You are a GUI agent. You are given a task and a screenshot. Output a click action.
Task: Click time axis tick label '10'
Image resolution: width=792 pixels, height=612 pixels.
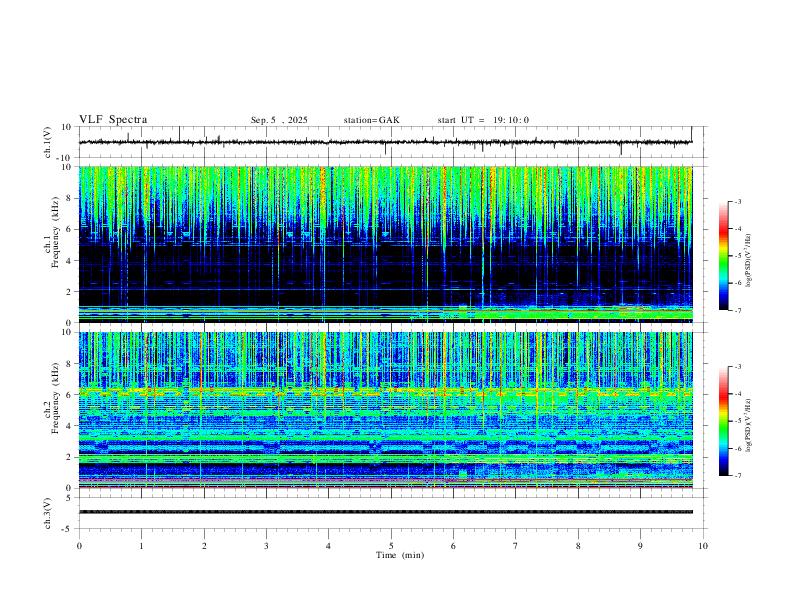(x=703, y=546)
